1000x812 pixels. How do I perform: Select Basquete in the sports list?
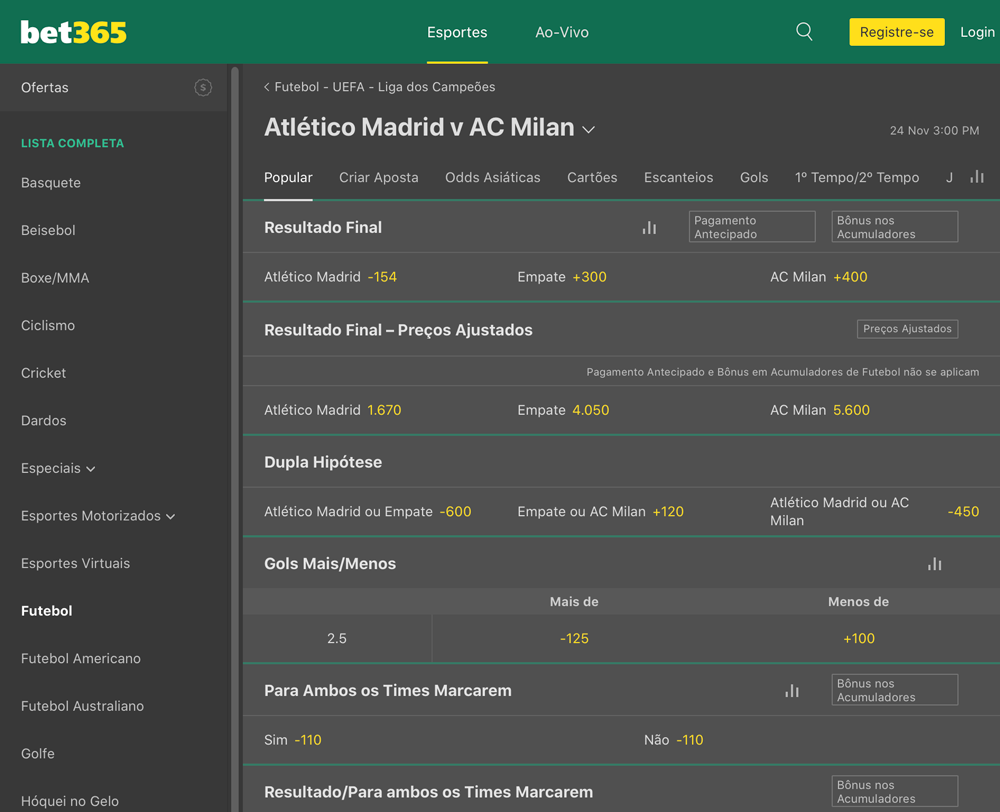click(51, 183)
